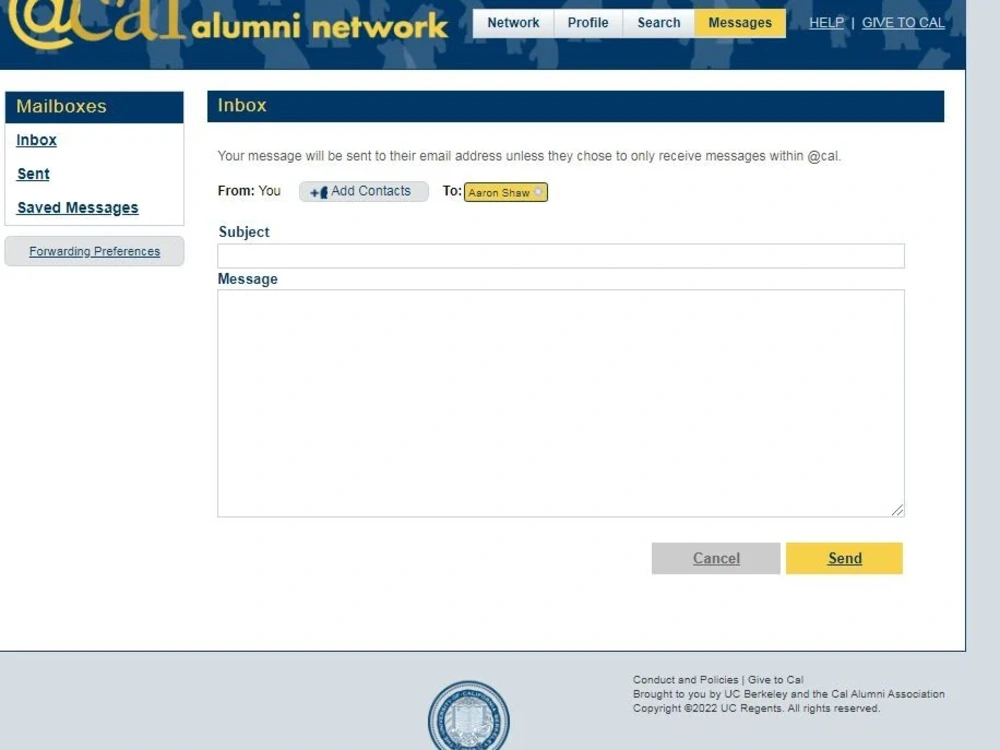
Task: Go to the Search tab
Action: 659,23
